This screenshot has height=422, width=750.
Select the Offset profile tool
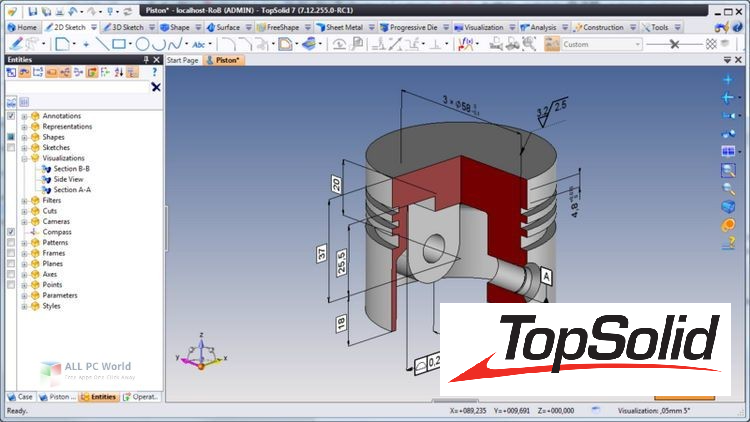pos(286,44)
